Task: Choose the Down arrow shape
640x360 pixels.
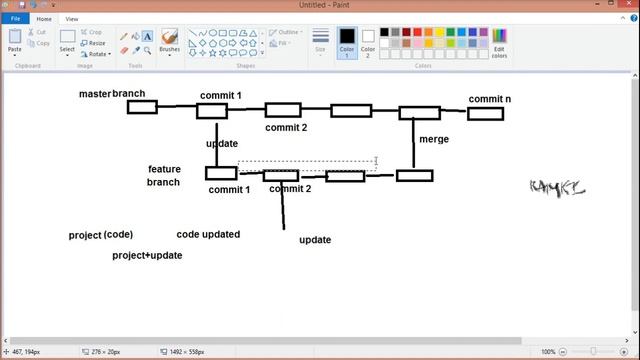Action: tap(193, 53)
